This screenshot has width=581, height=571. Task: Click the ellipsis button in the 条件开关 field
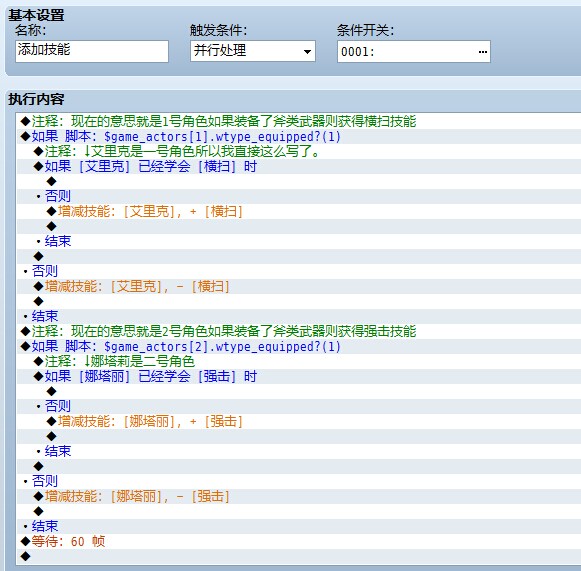coord(482,52)
